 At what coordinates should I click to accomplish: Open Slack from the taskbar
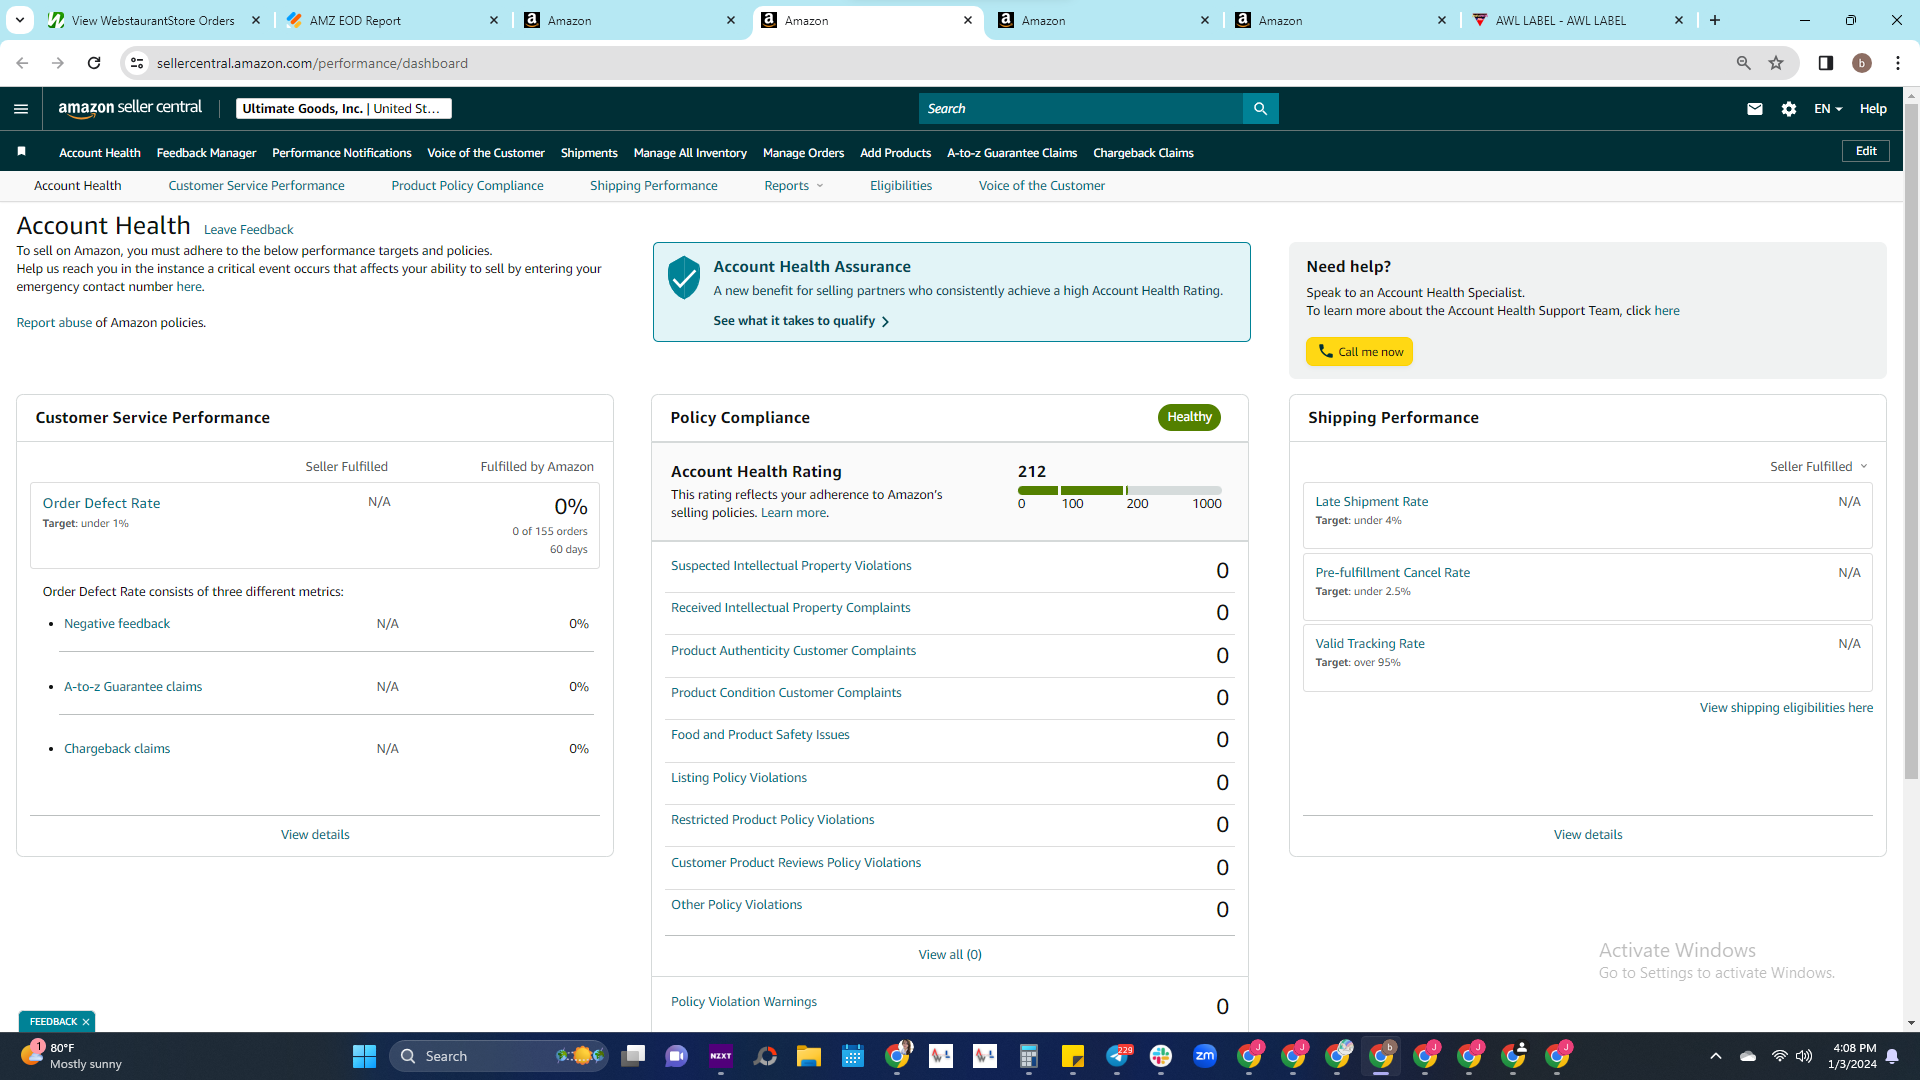click(x=1161, y=1056)
